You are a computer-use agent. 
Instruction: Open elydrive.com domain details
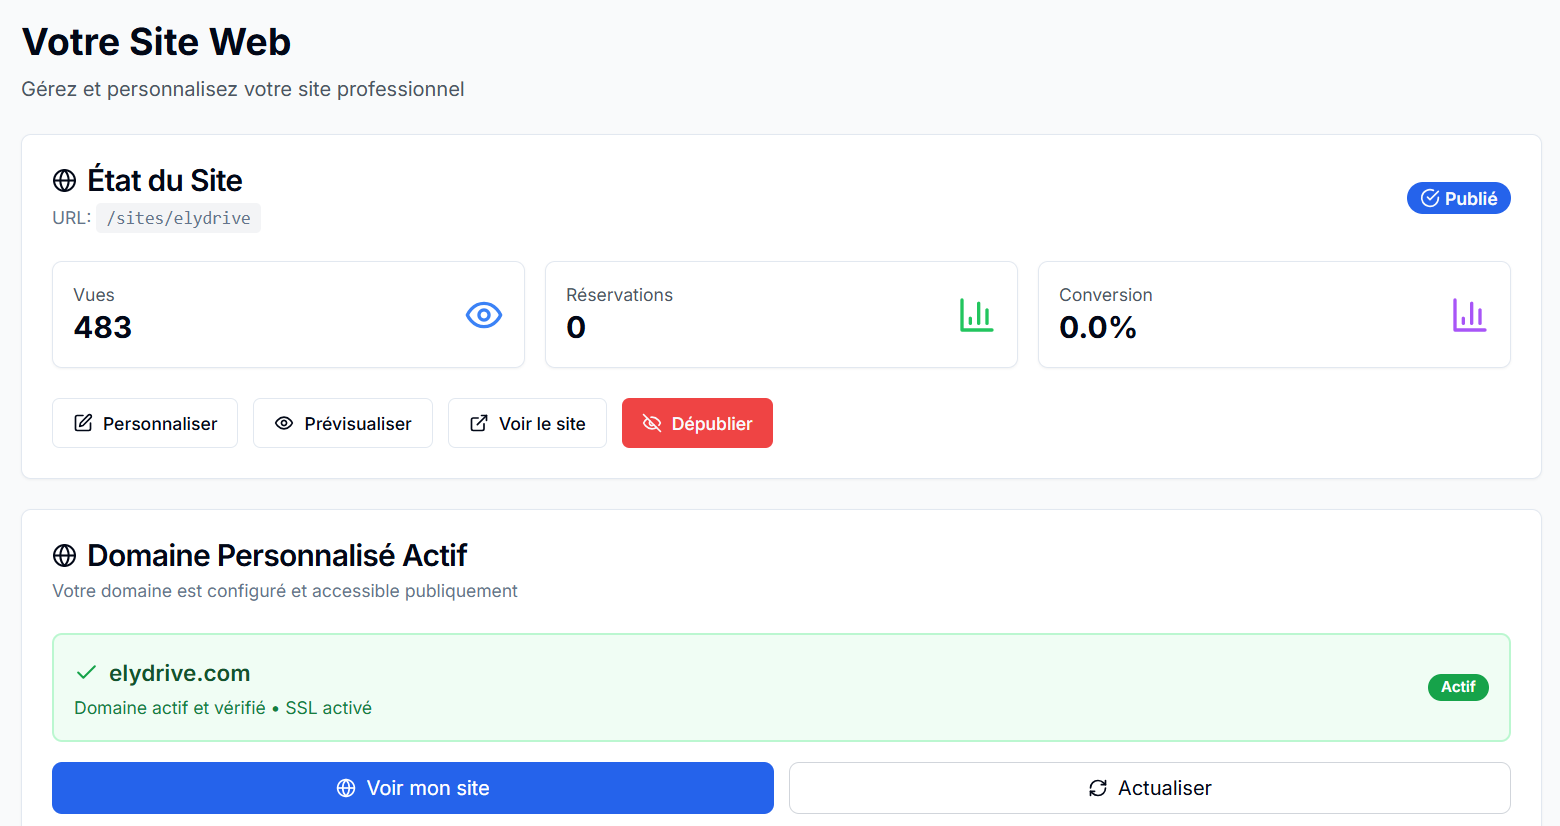click(x=179, y=672)
